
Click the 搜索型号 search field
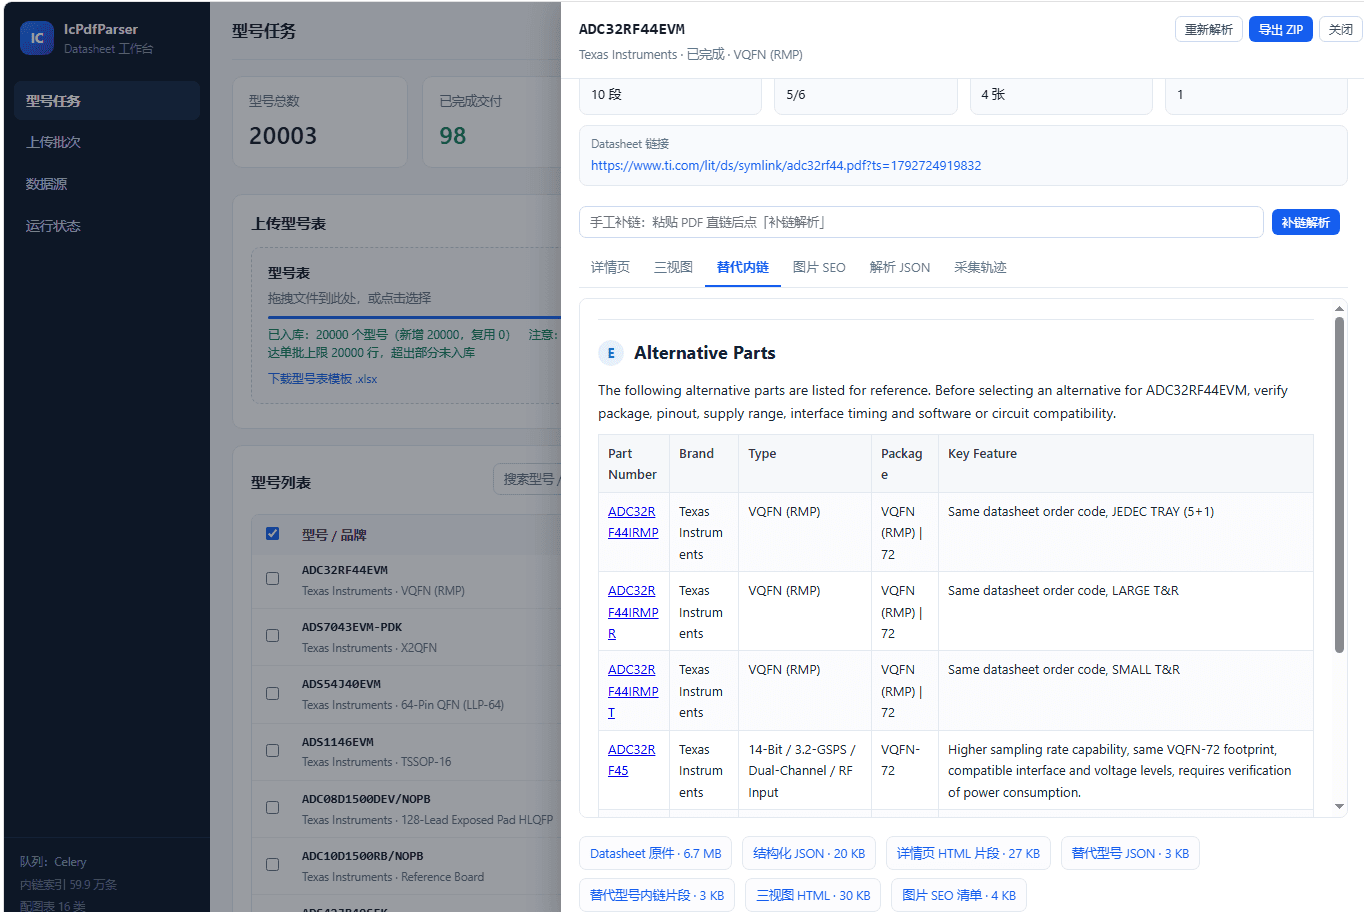click(x=528, y=479)
